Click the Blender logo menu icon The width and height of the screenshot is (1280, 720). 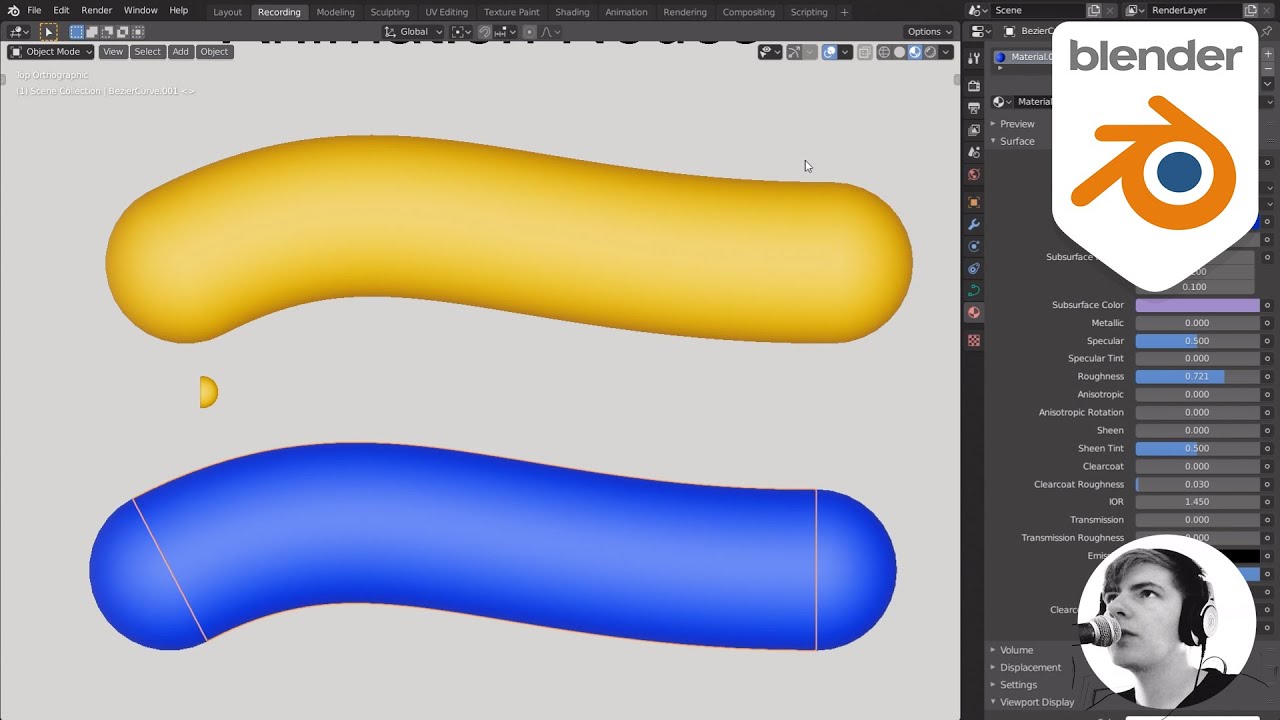(x=13, y=11)
